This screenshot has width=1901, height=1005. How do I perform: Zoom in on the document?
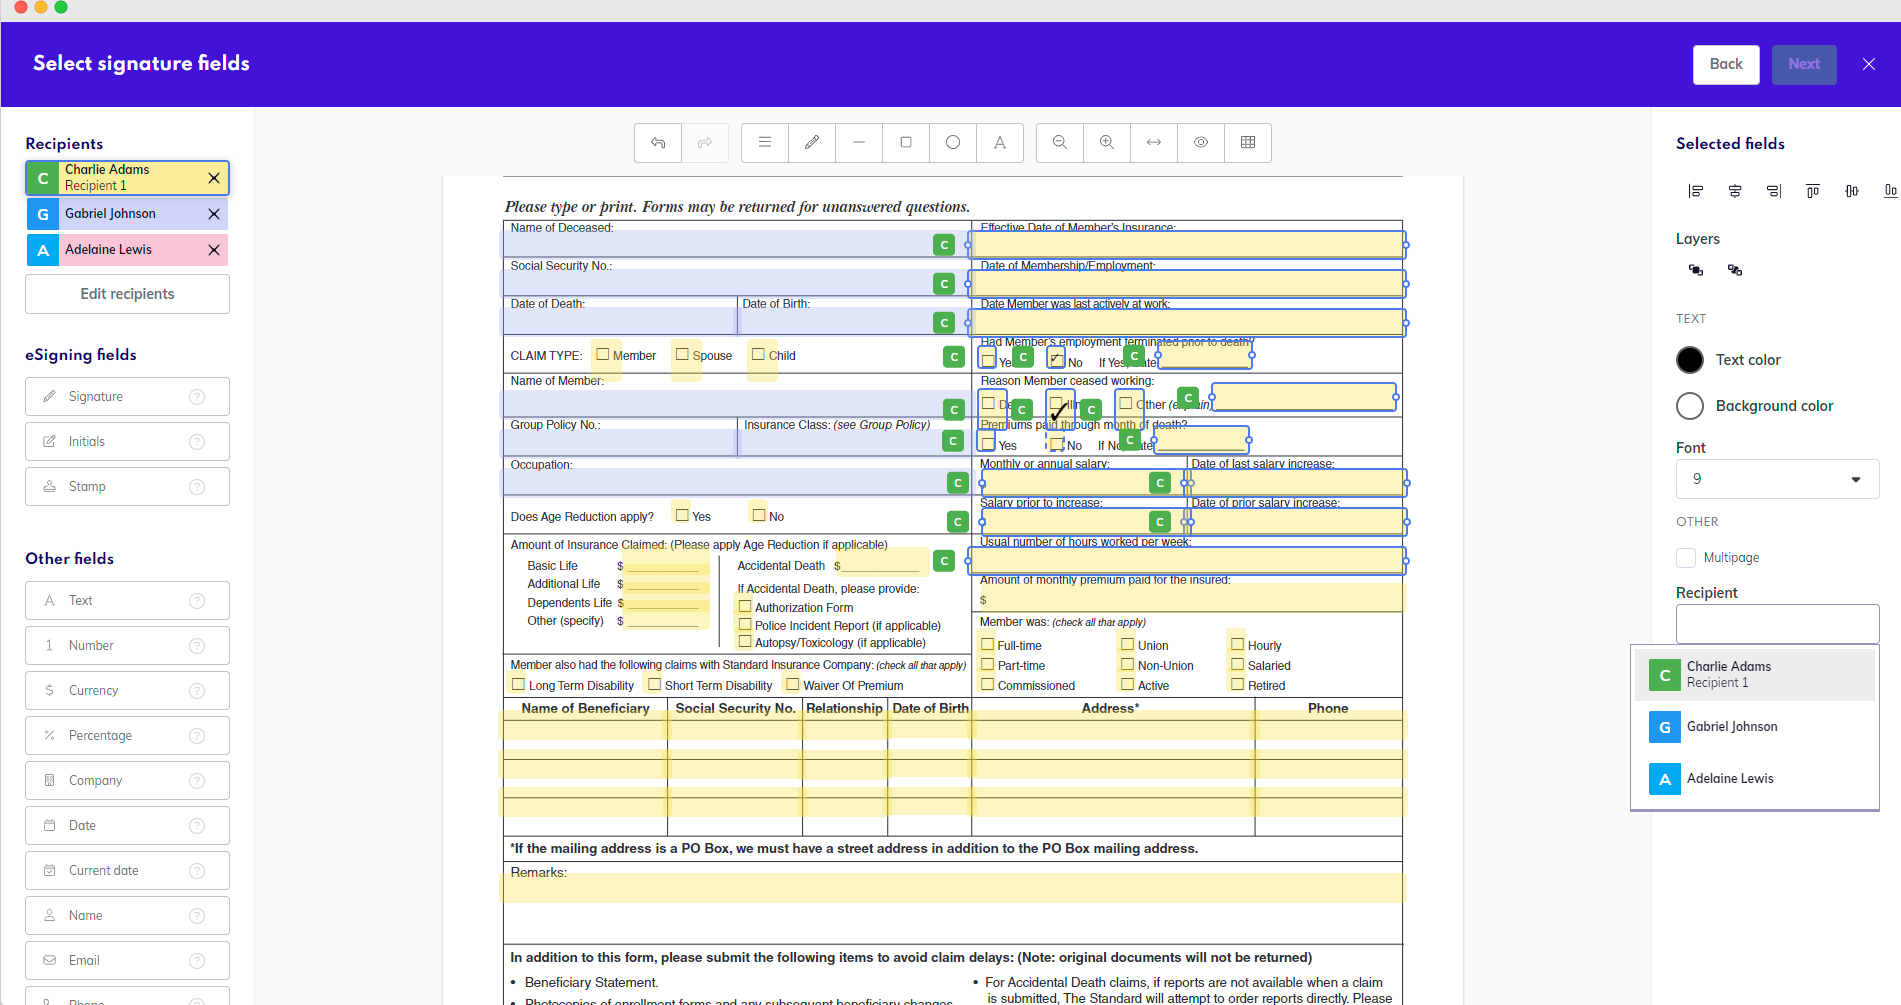tap(1106, 143)
